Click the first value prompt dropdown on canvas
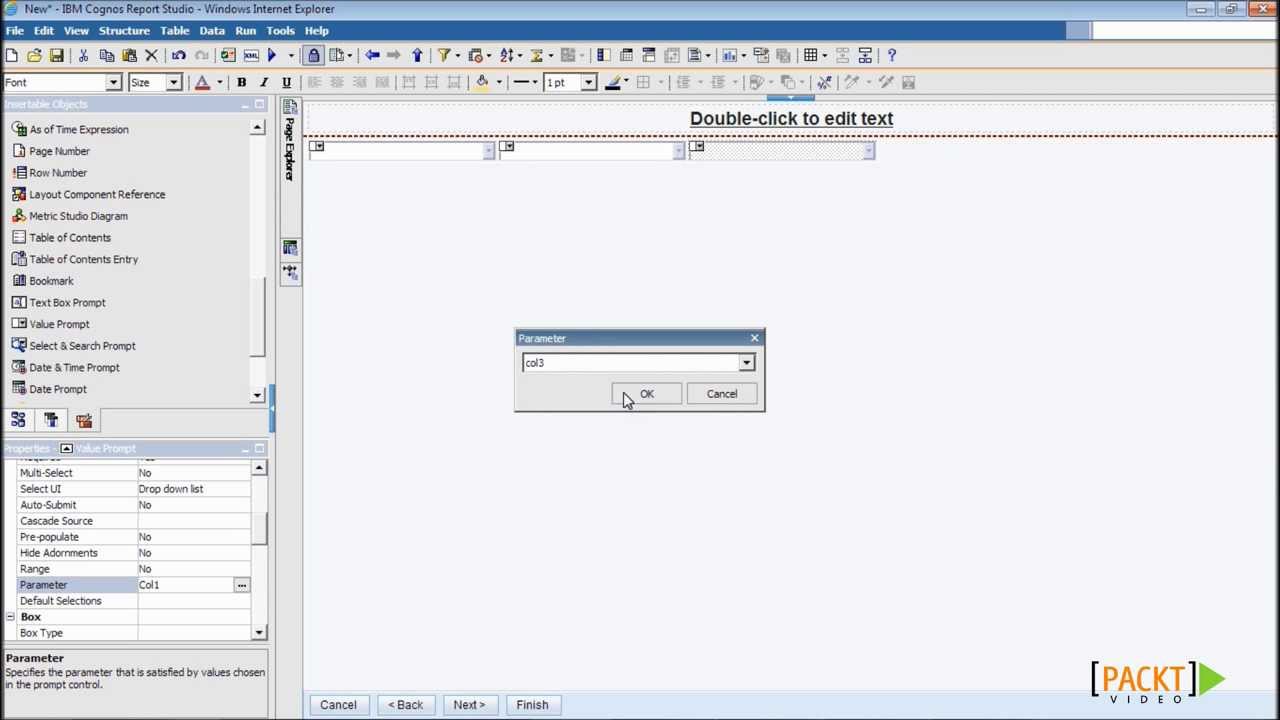 488,151
